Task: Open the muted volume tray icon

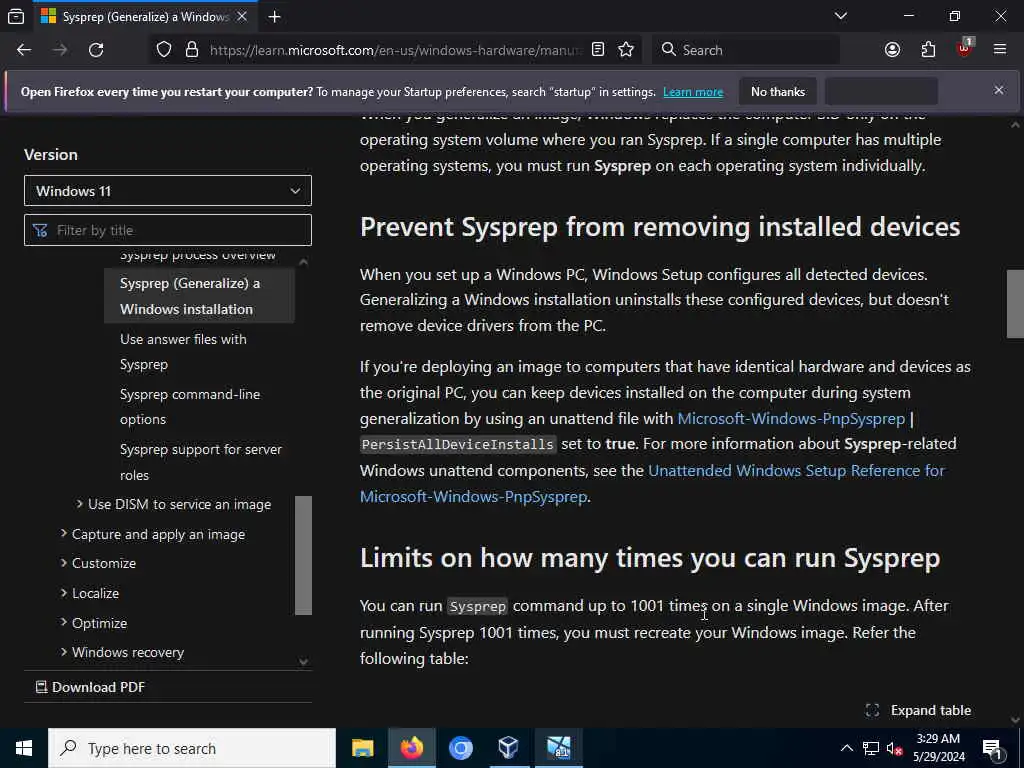Action: 895,748
